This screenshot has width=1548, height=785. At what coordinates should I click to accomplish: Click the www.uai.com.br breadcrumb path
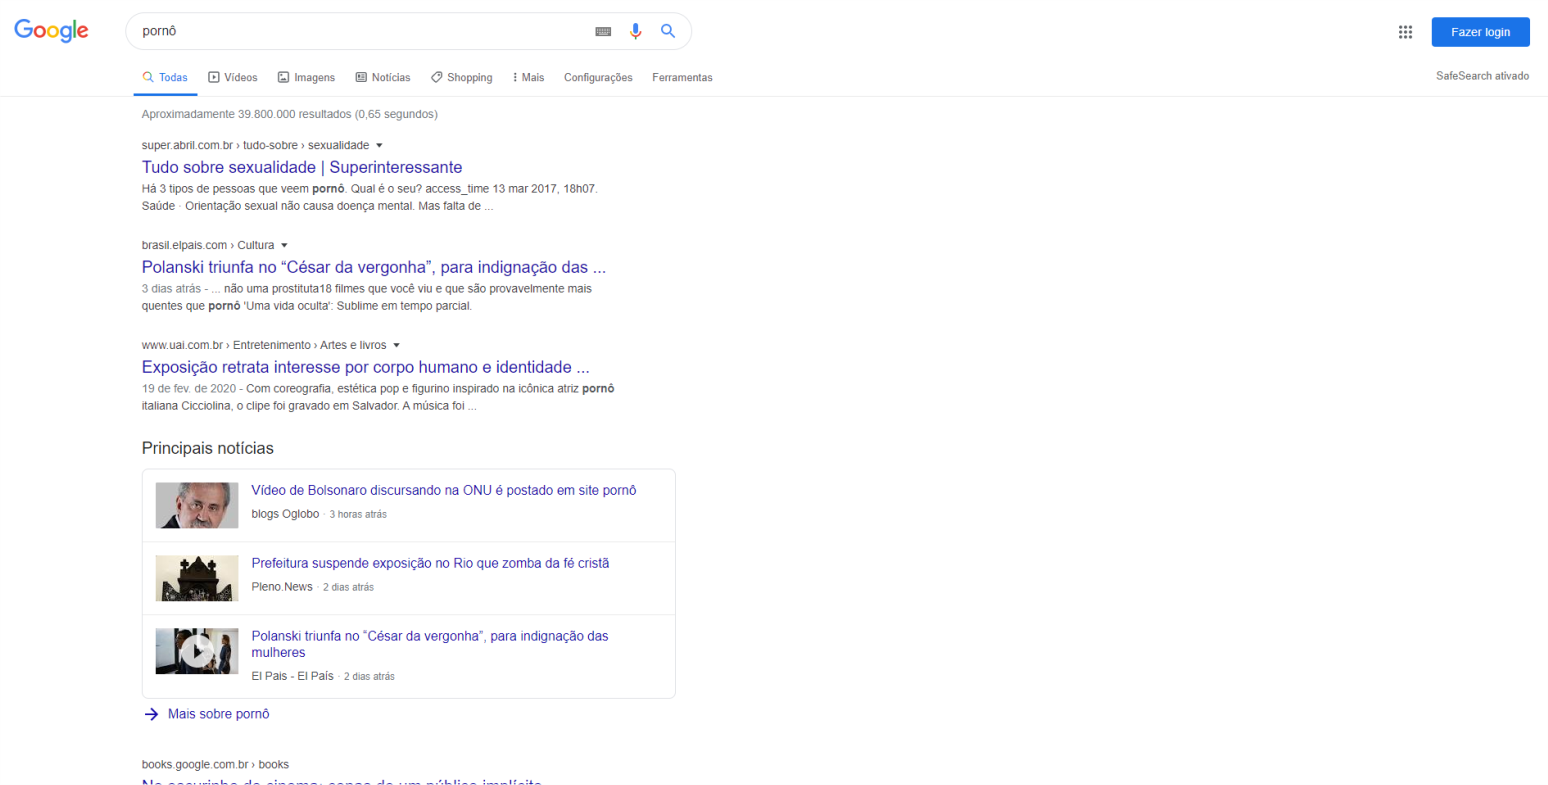click(x=264, y=345)
